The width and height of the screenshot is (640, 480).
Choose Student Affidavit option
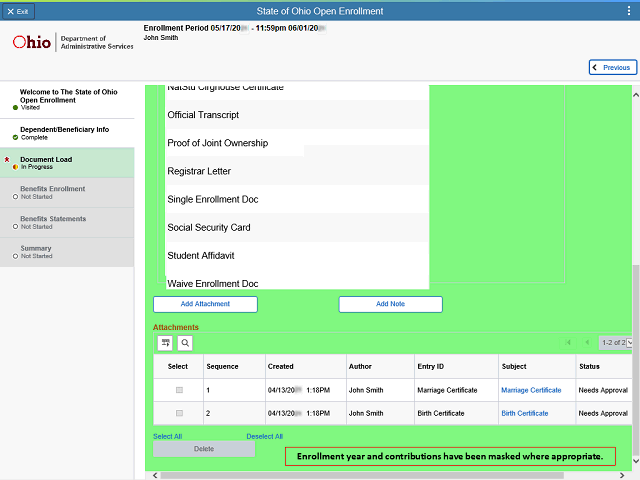coord(297,256)
